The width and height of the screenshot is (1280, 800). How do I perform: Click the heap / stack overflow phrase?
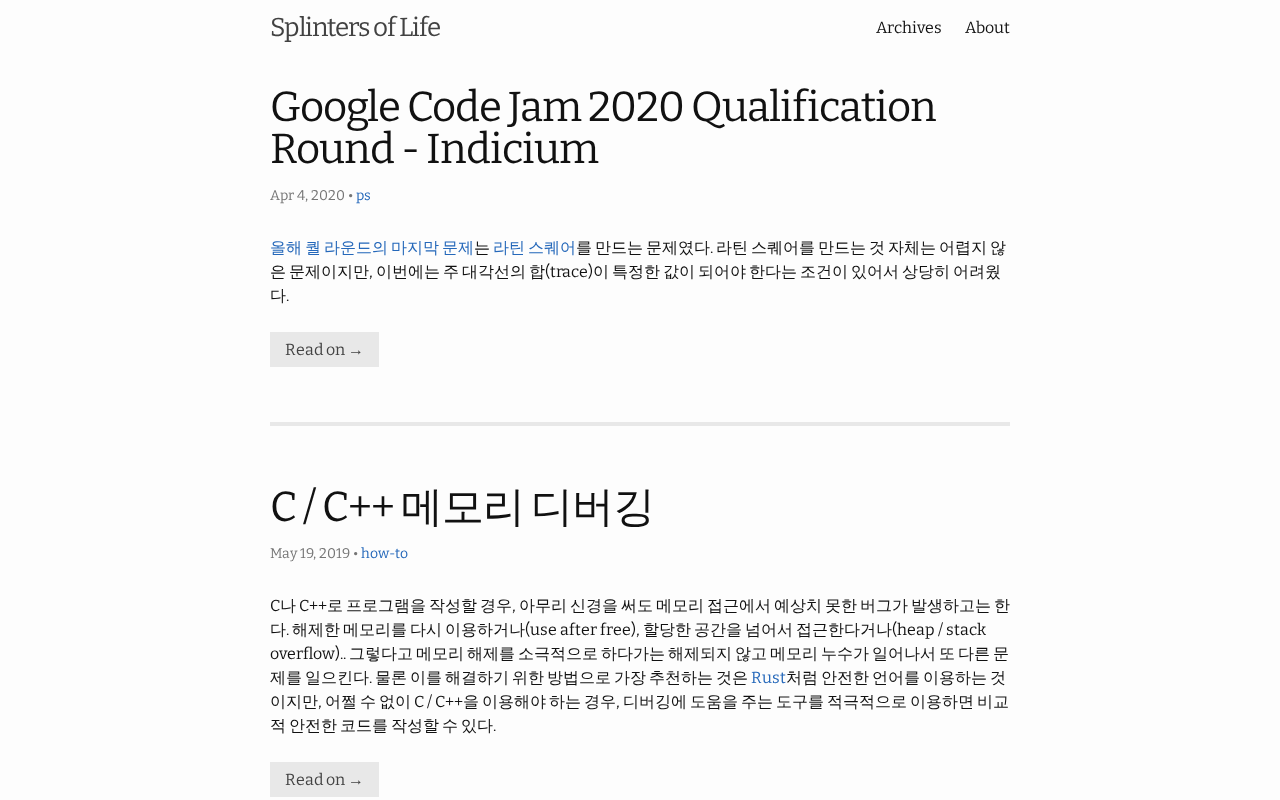click(940, 630)
